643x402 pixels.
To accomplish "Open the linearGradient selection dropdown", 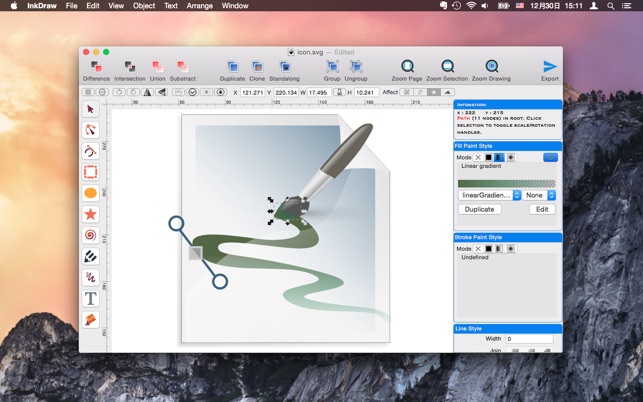I will 489,196.
